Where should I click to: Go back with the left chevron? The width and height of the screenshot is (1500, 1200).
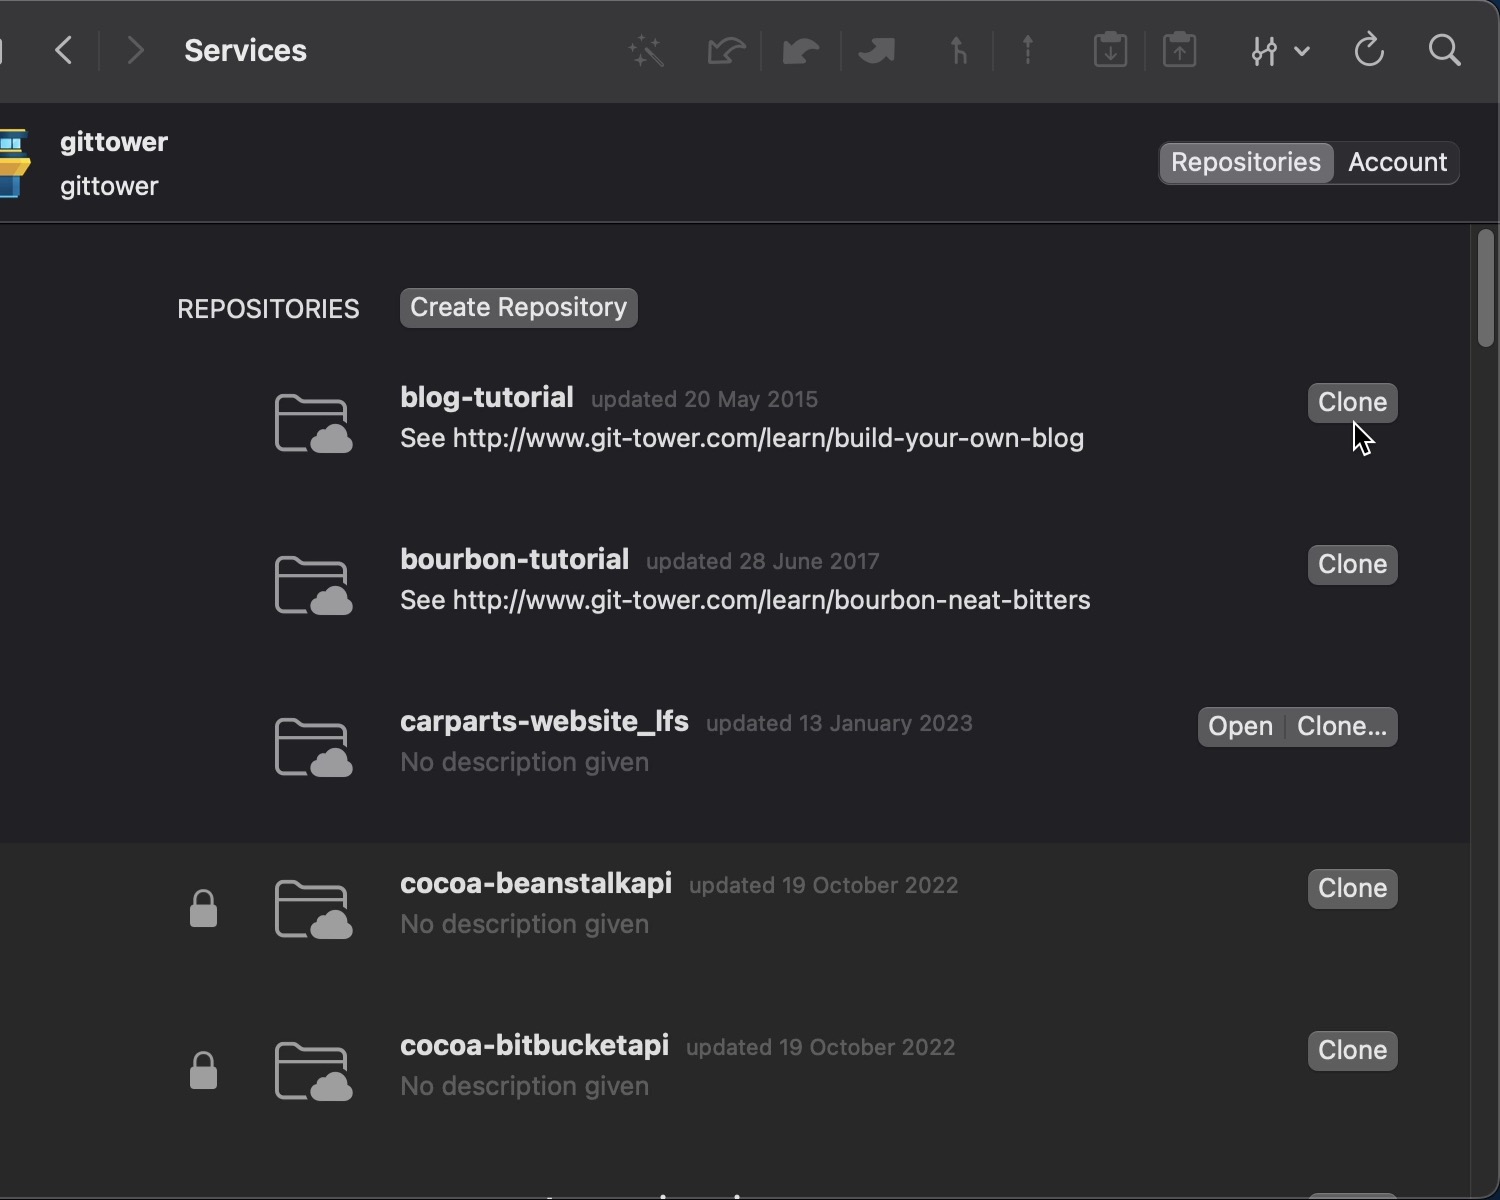64,50
